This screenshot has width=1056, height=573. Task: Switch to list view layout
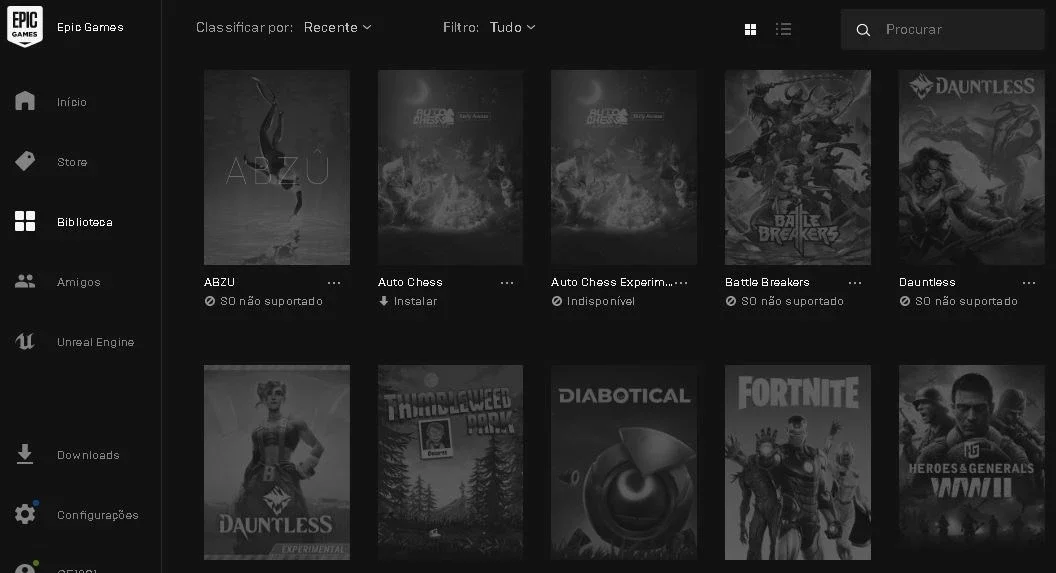click(x=783, y=29)
